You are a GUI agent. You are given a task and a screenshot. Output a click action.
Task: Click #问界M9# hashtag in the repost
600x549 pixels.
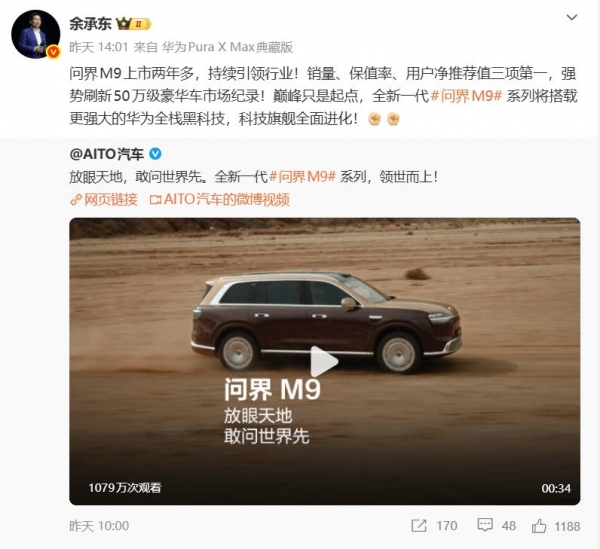(302, 177)
